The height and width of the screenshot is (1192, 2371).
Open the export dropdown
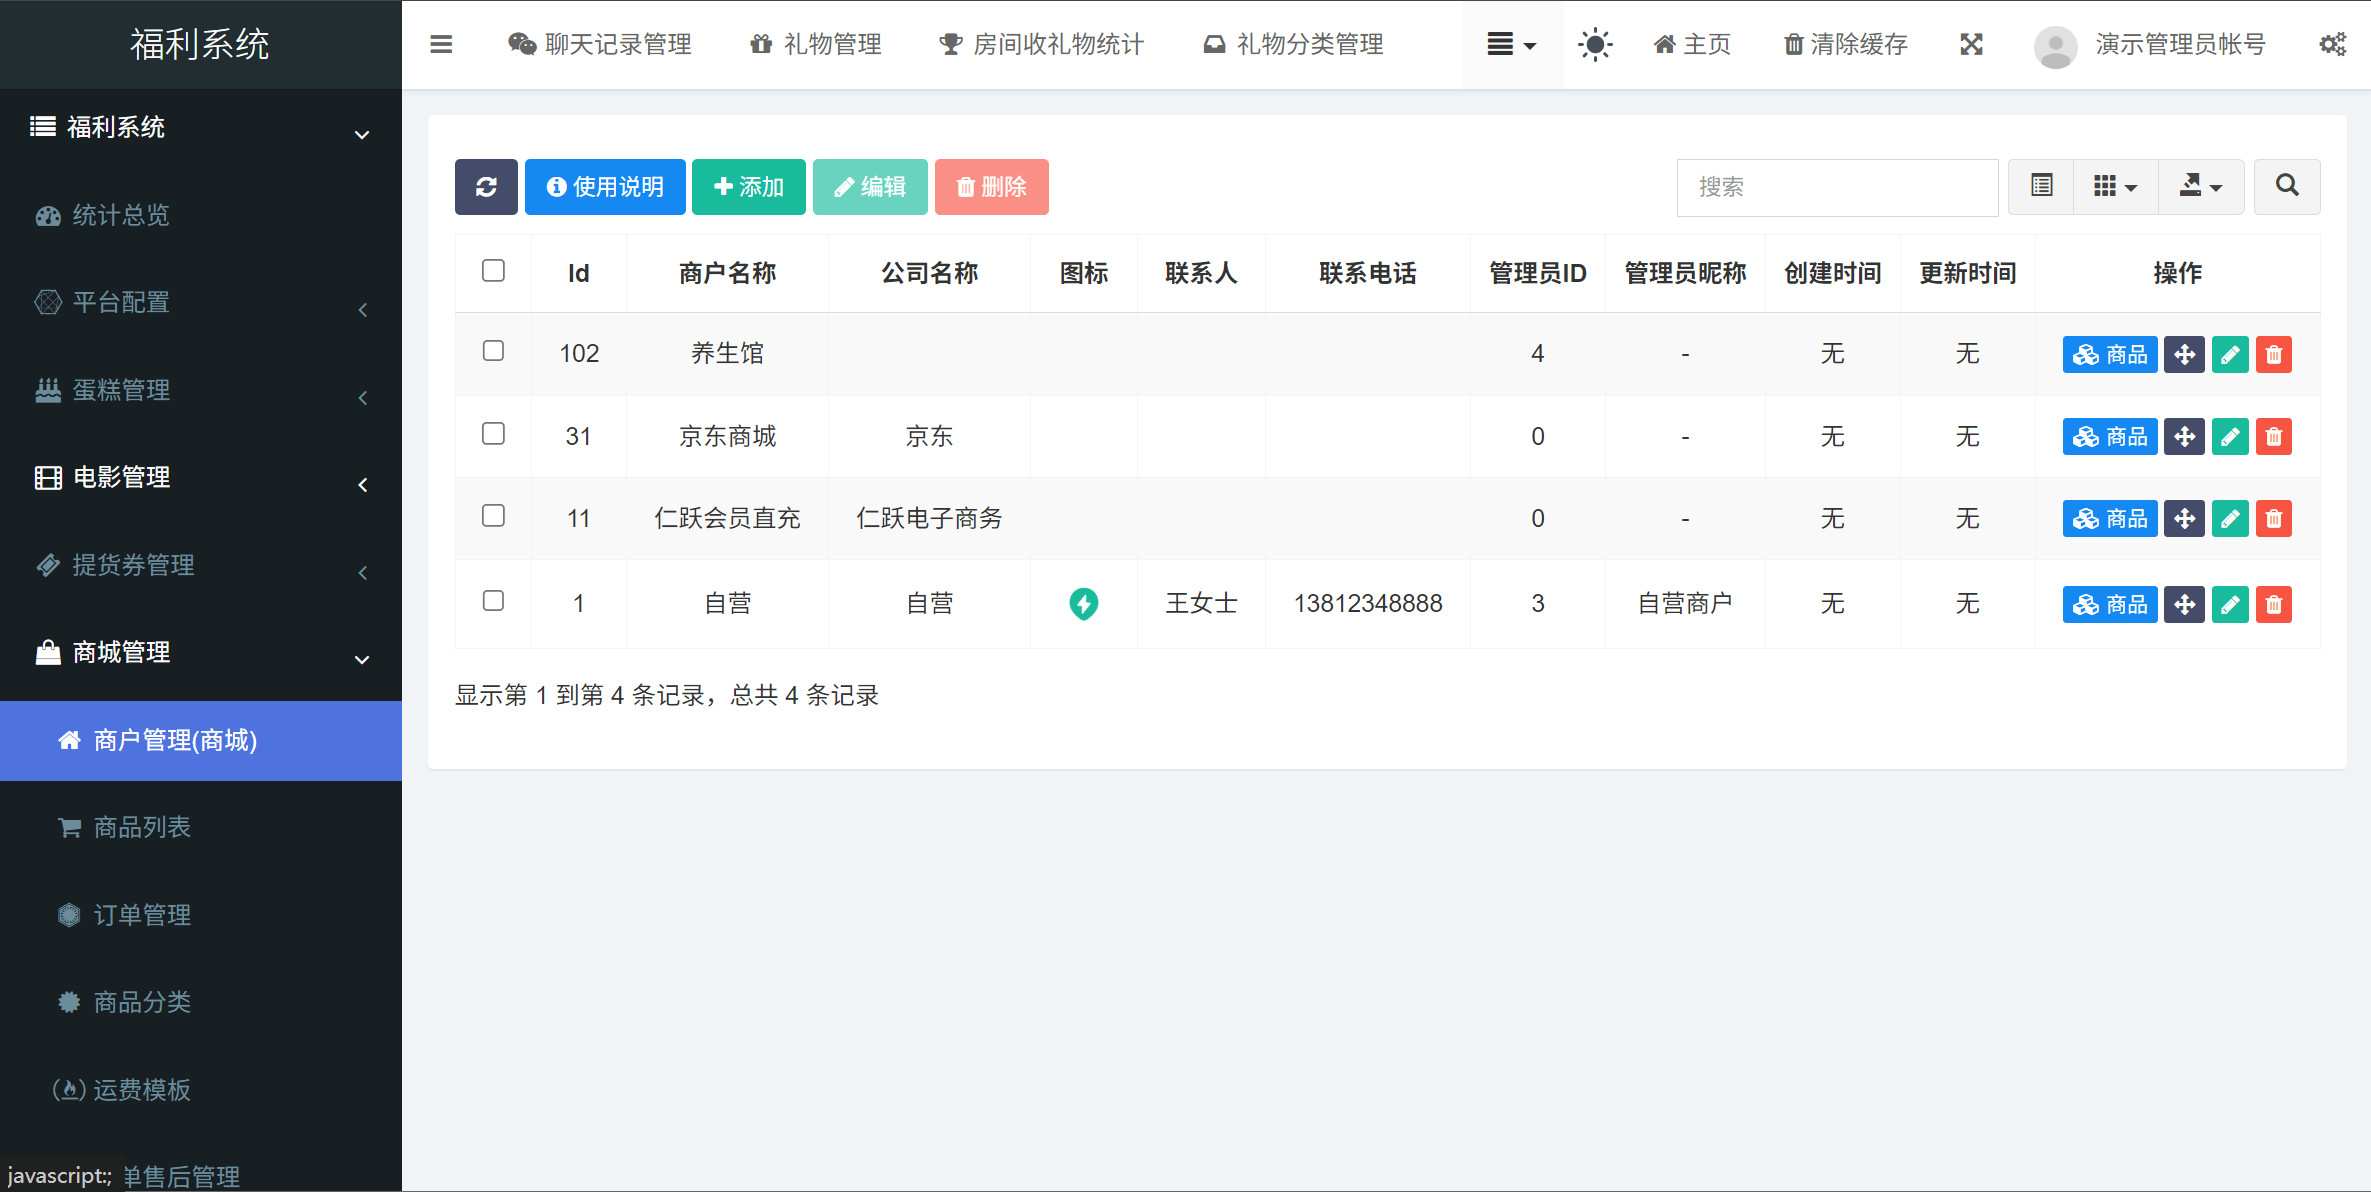(x=2201, y=186)
